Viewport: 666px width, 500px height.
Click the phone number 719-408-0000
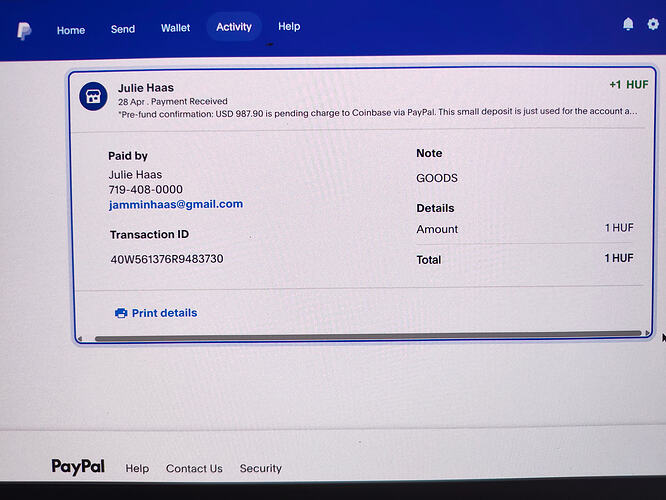(146, 189)
